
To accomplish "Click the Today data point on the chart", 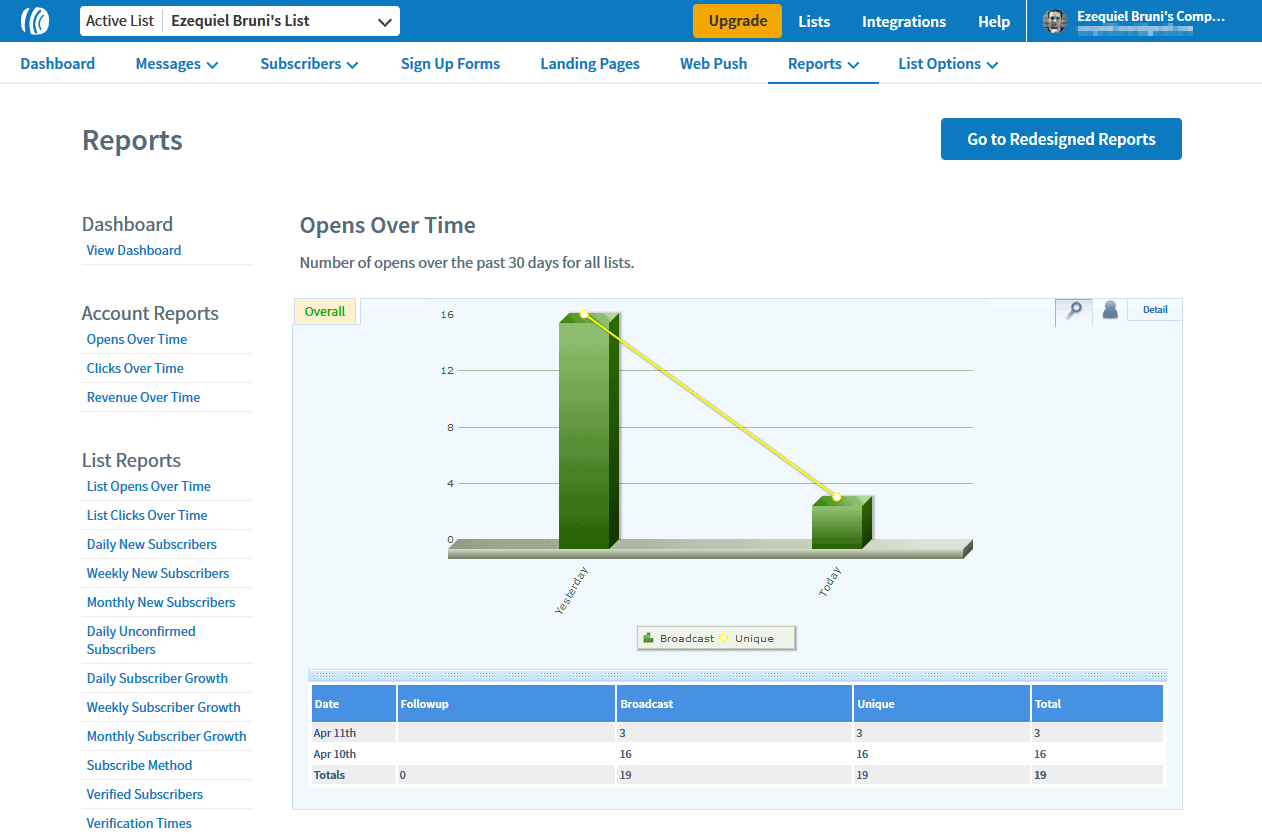I will click(x=836, y=497).
